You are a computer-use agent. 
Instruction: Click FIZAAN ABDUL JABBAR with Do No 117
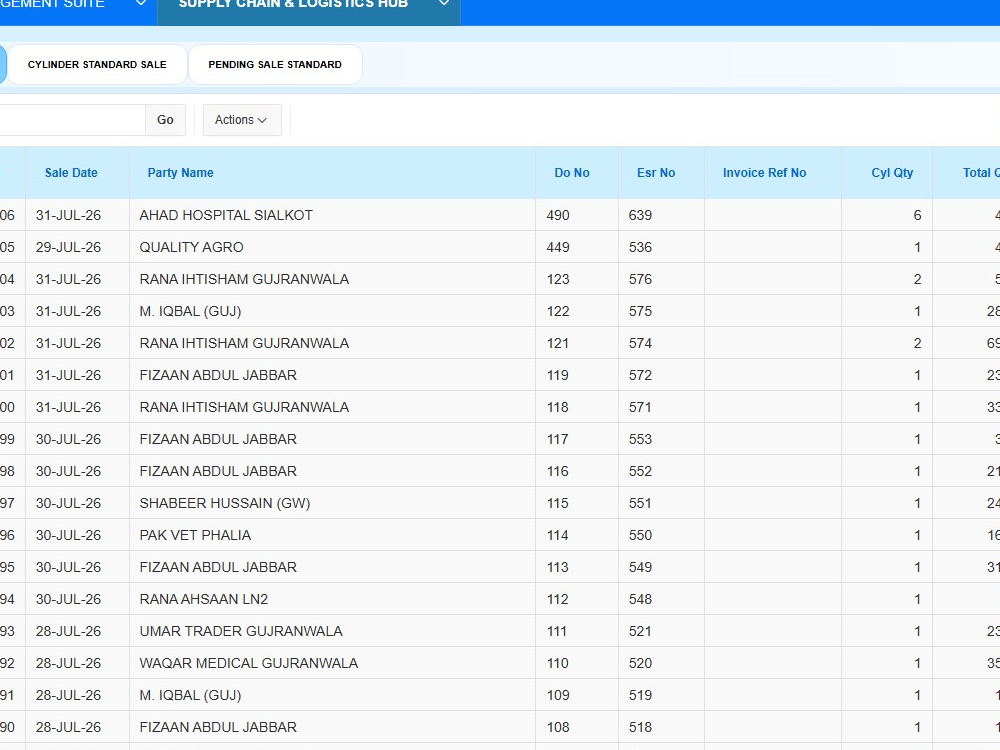pyautogui.click(x=332, y=439)
